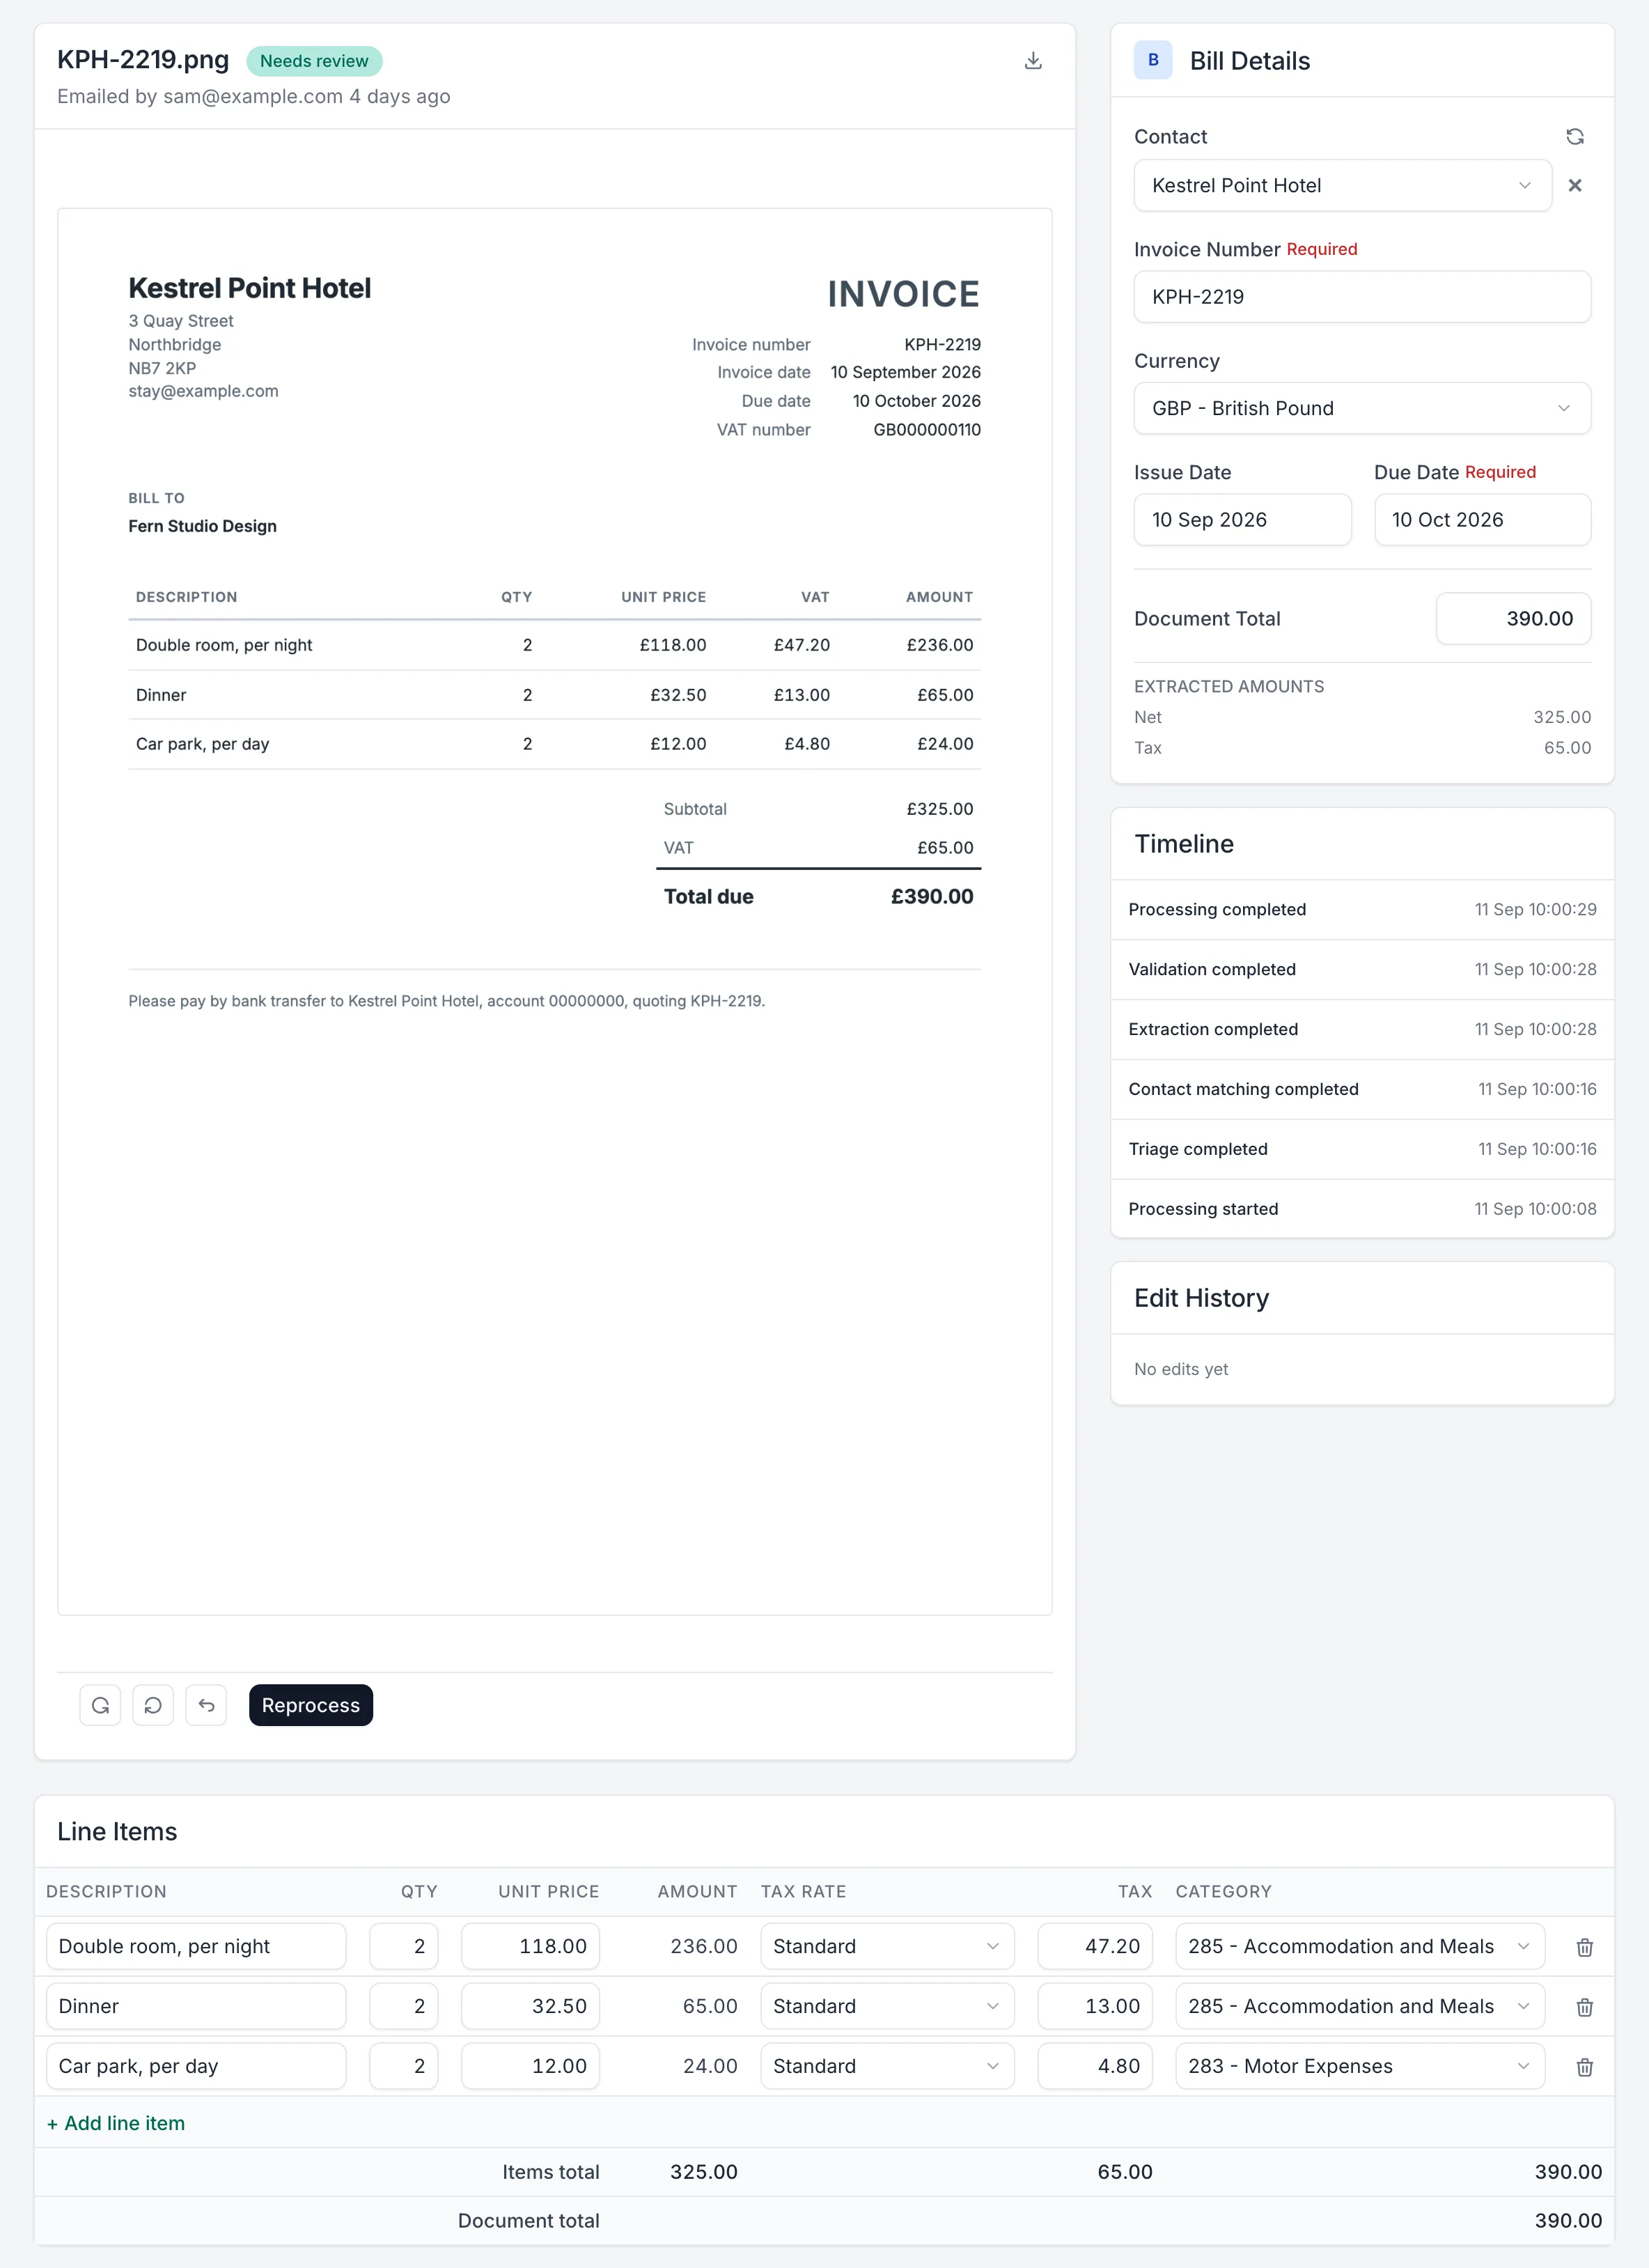Edit unit price 32.50 field
The height and width of the screenshot is (2268, 1649).
pos(530,2006)
